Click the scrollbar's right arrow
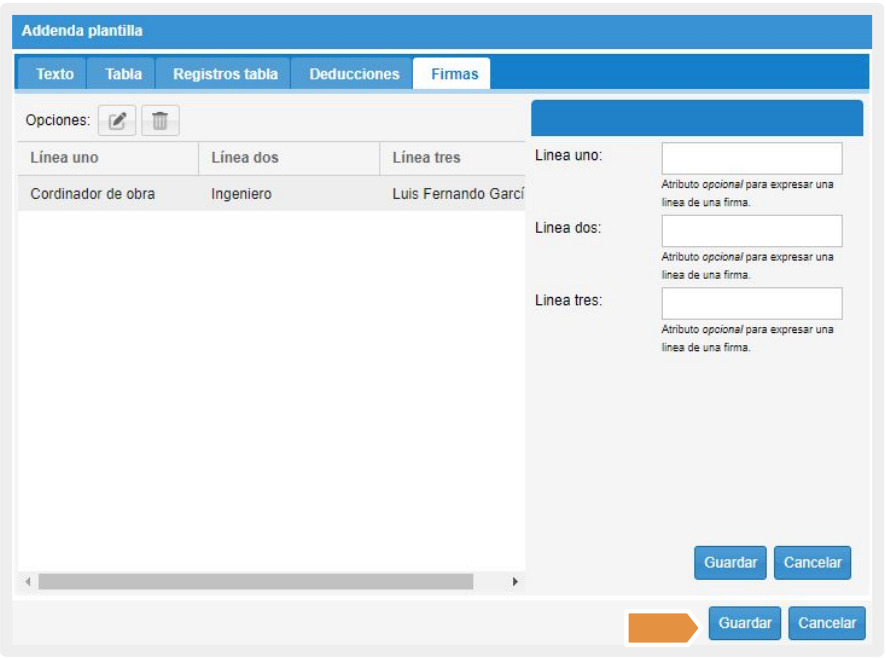Viewport: 886px width, 658px height. [x=515, y=581]
